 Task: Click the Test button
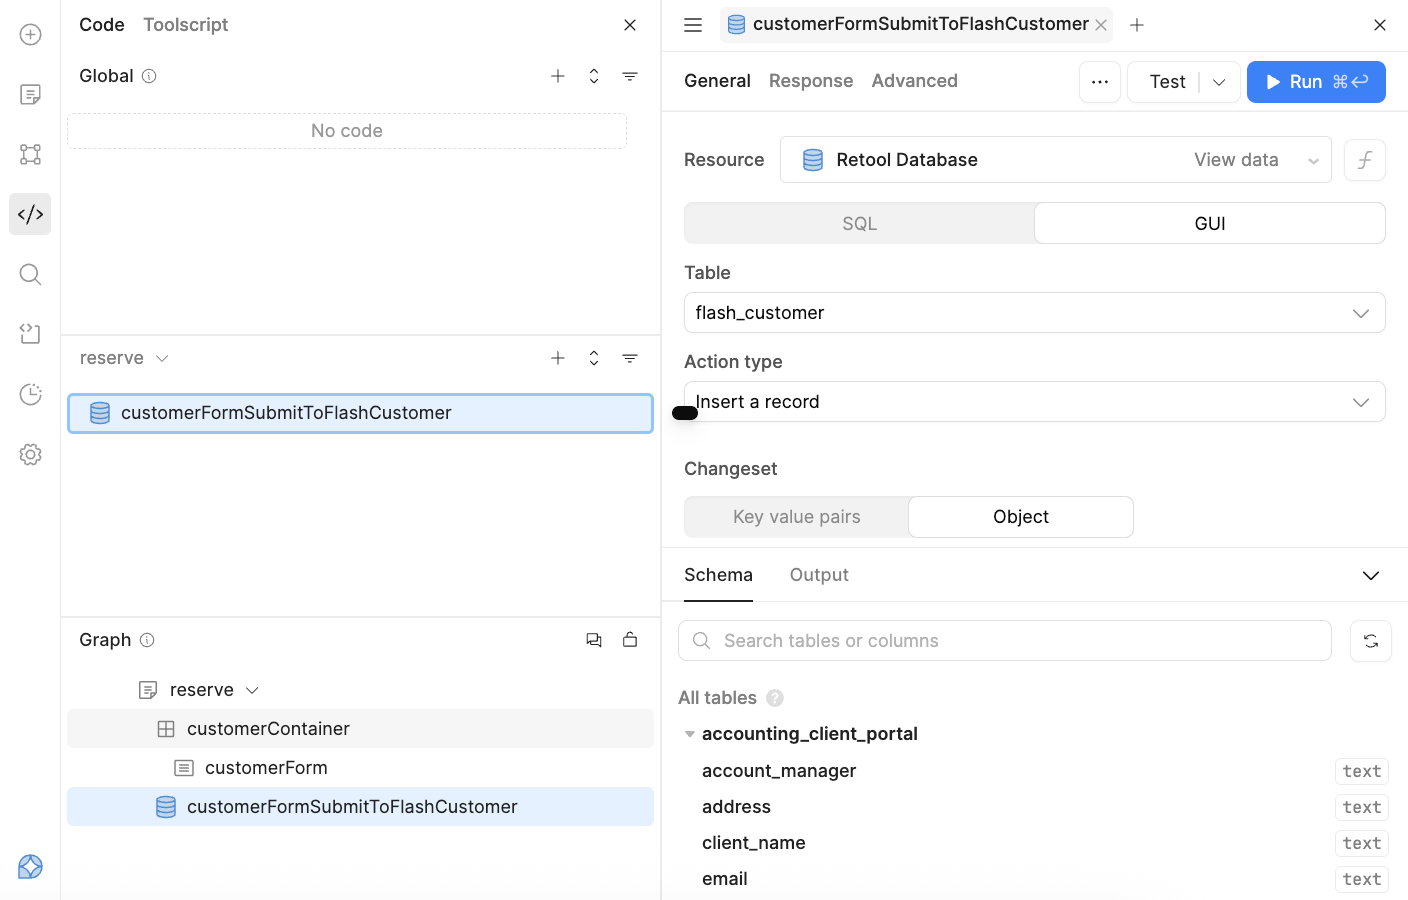point(1166,82)
